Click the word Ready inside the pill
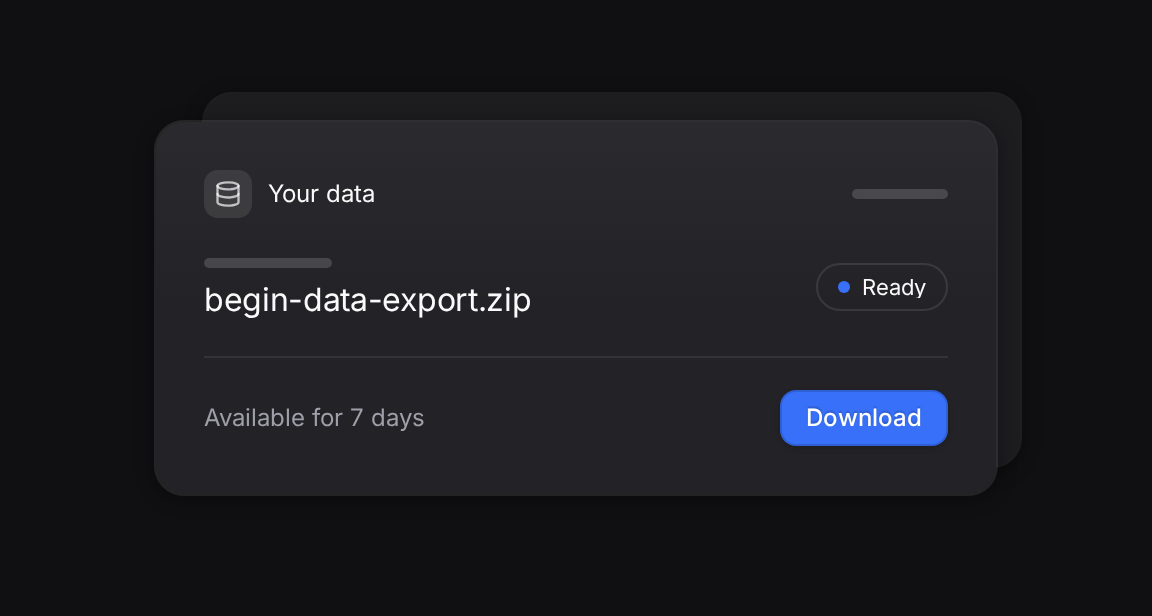The width and height of the screenshot is (1152, 616). click(894, 288)
